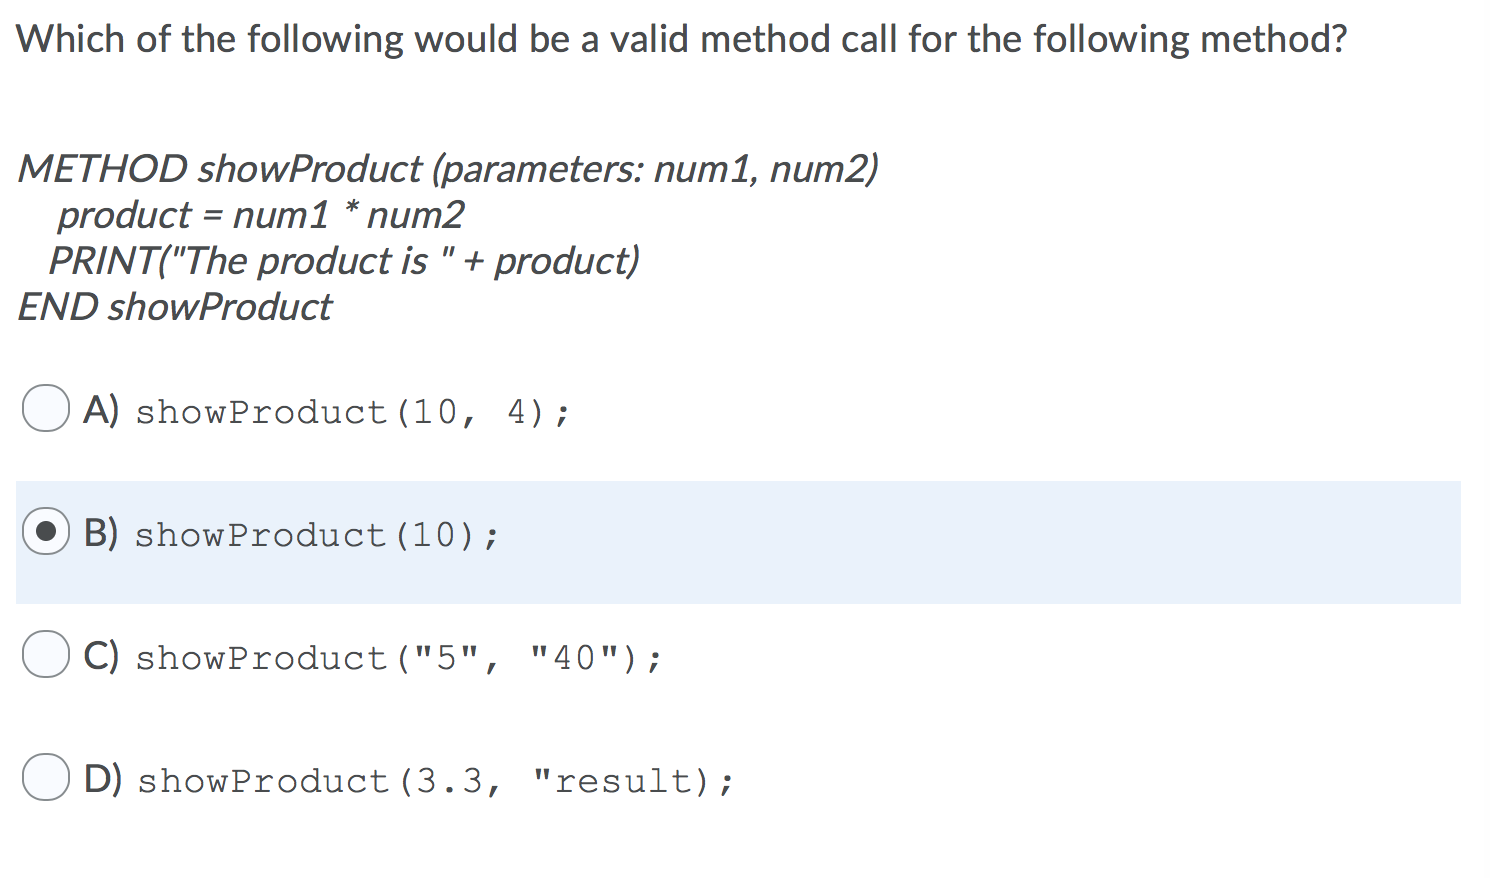Click the question text about valid method call
The height and width of the screenshot is (878, 1490).
point(681,38)
